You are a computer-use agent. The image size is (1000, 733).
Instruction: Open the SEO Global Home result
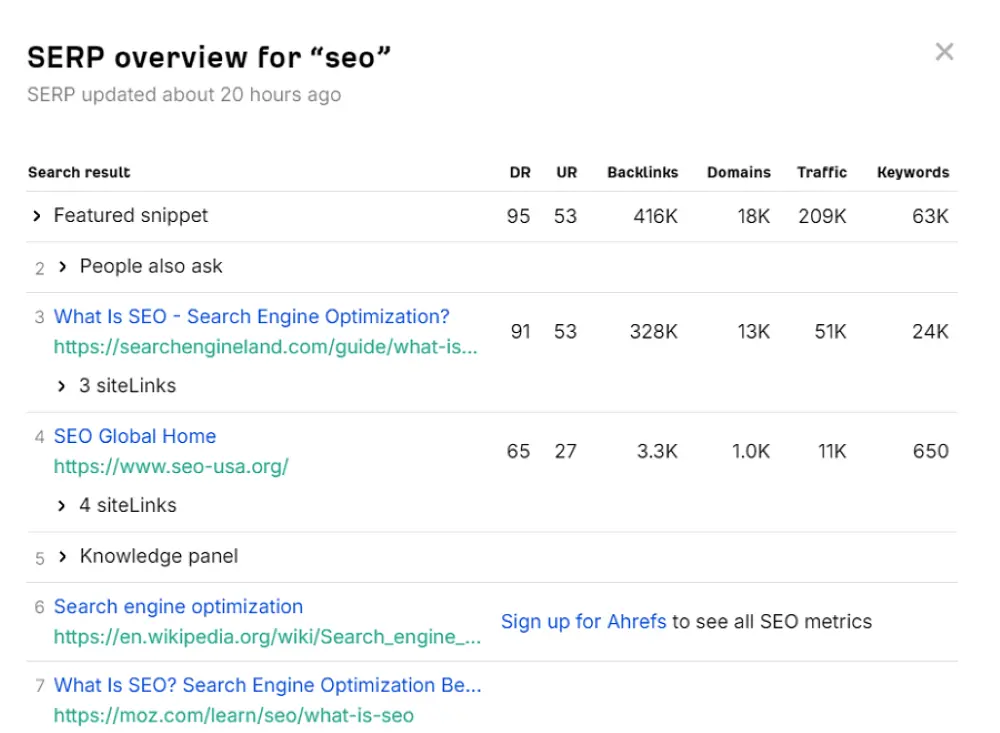[135, 436]
